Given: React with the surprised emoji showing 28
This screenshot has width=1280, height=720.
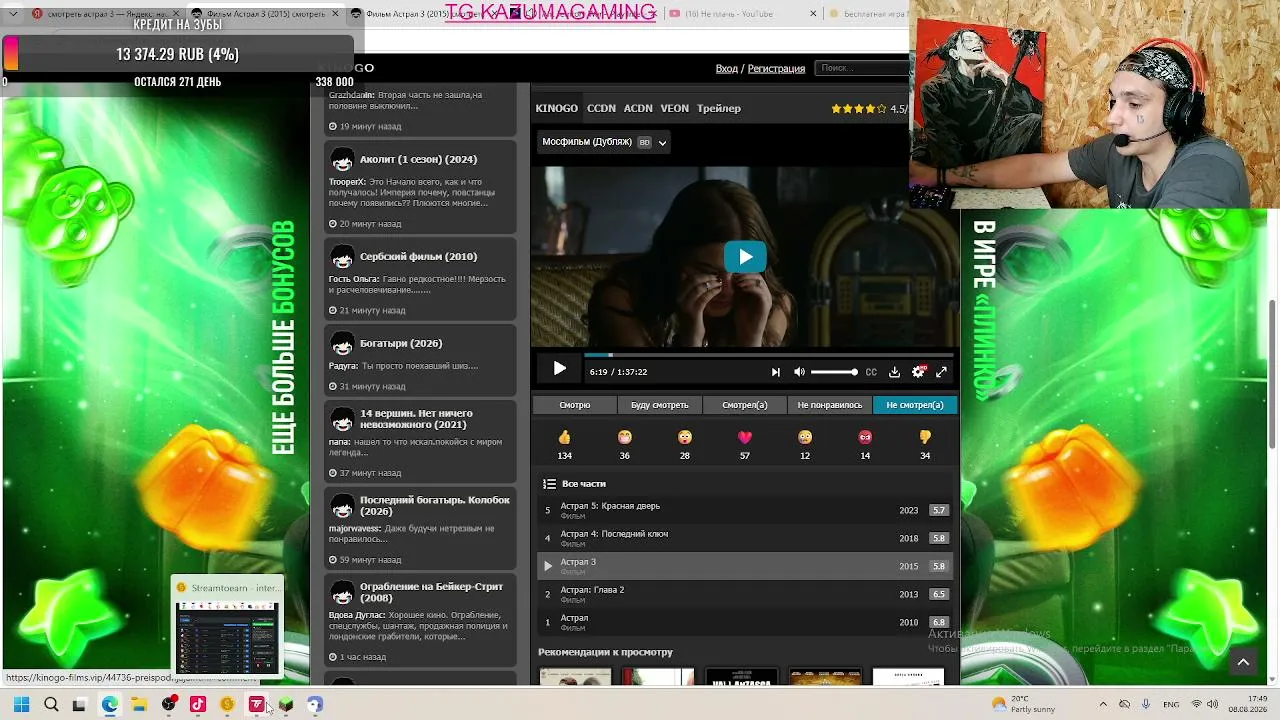Looking at the screenshot, I should click(685, 437).
